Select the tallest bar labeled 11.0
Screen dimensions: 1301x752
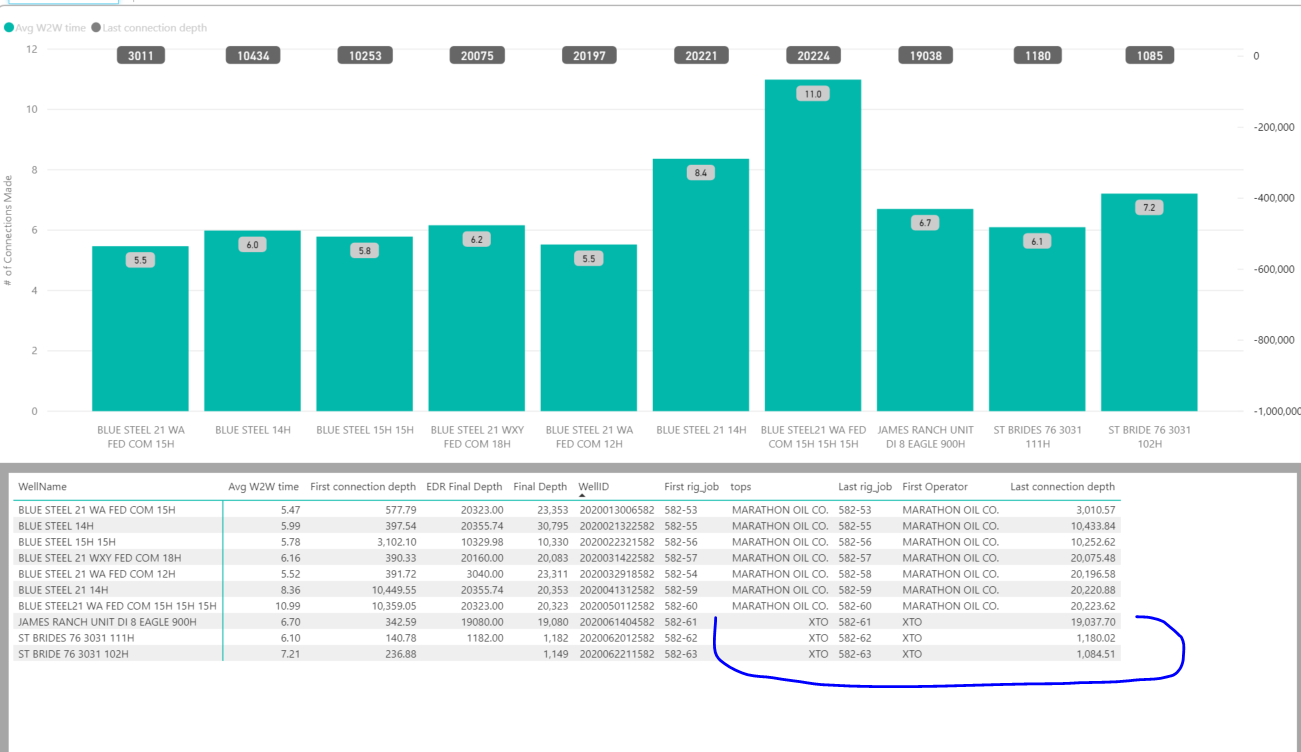pos(813,245)
